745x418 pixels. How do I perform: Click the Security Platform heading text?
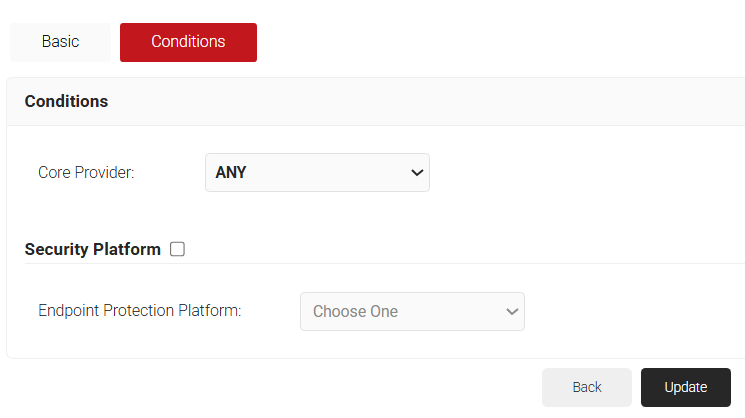click(x=92, y=249)
